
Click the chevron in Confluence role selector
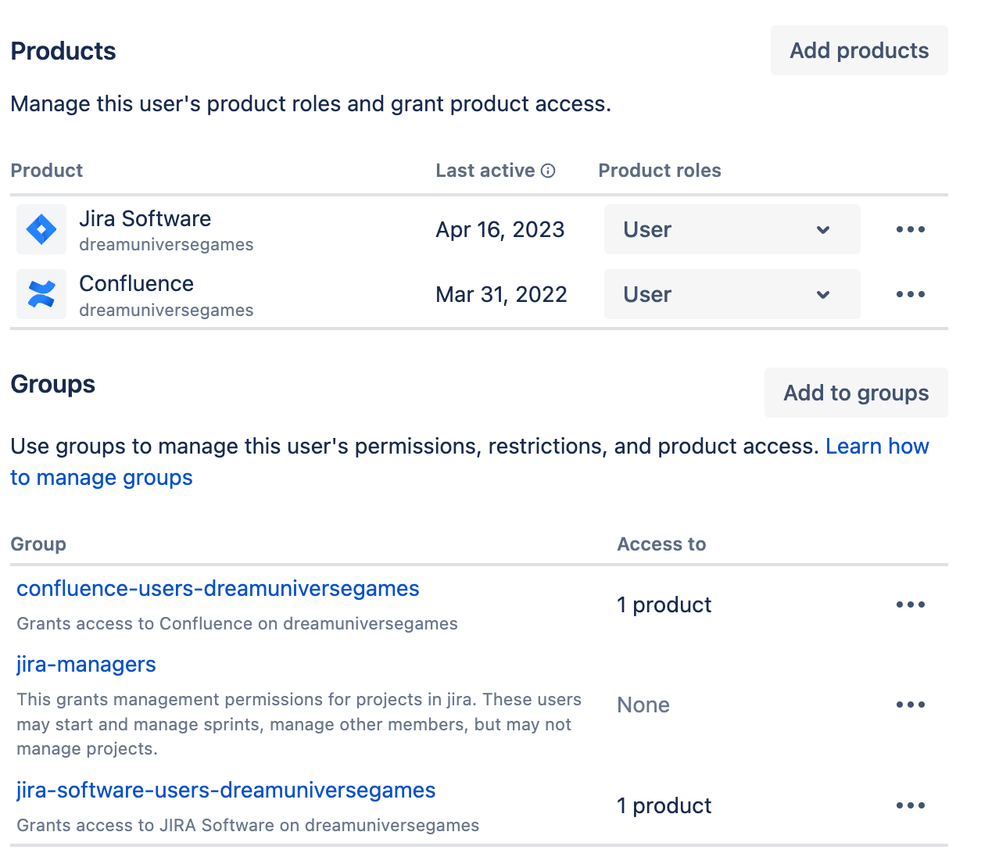pyautogui.click(x=823, y=295)
